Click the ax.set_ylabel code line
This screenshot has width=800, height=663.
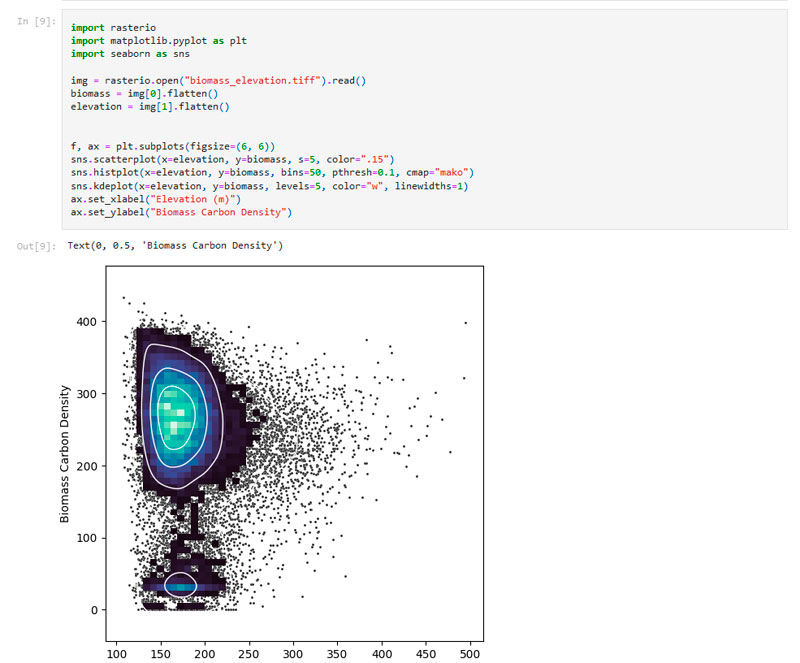[x=181, y=212]
